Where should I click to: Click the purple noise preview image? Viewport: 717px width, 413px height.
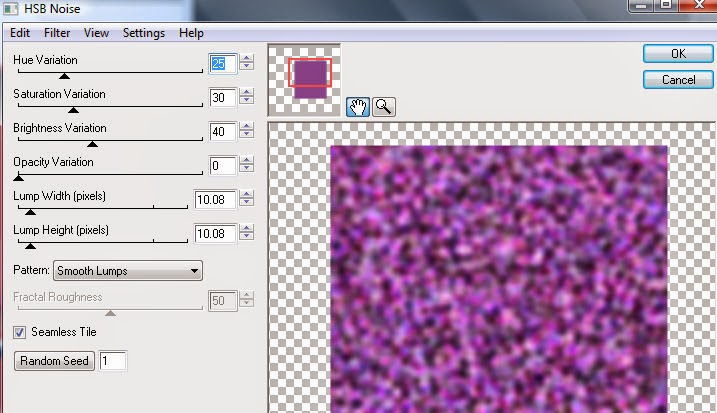click(499, 279)
